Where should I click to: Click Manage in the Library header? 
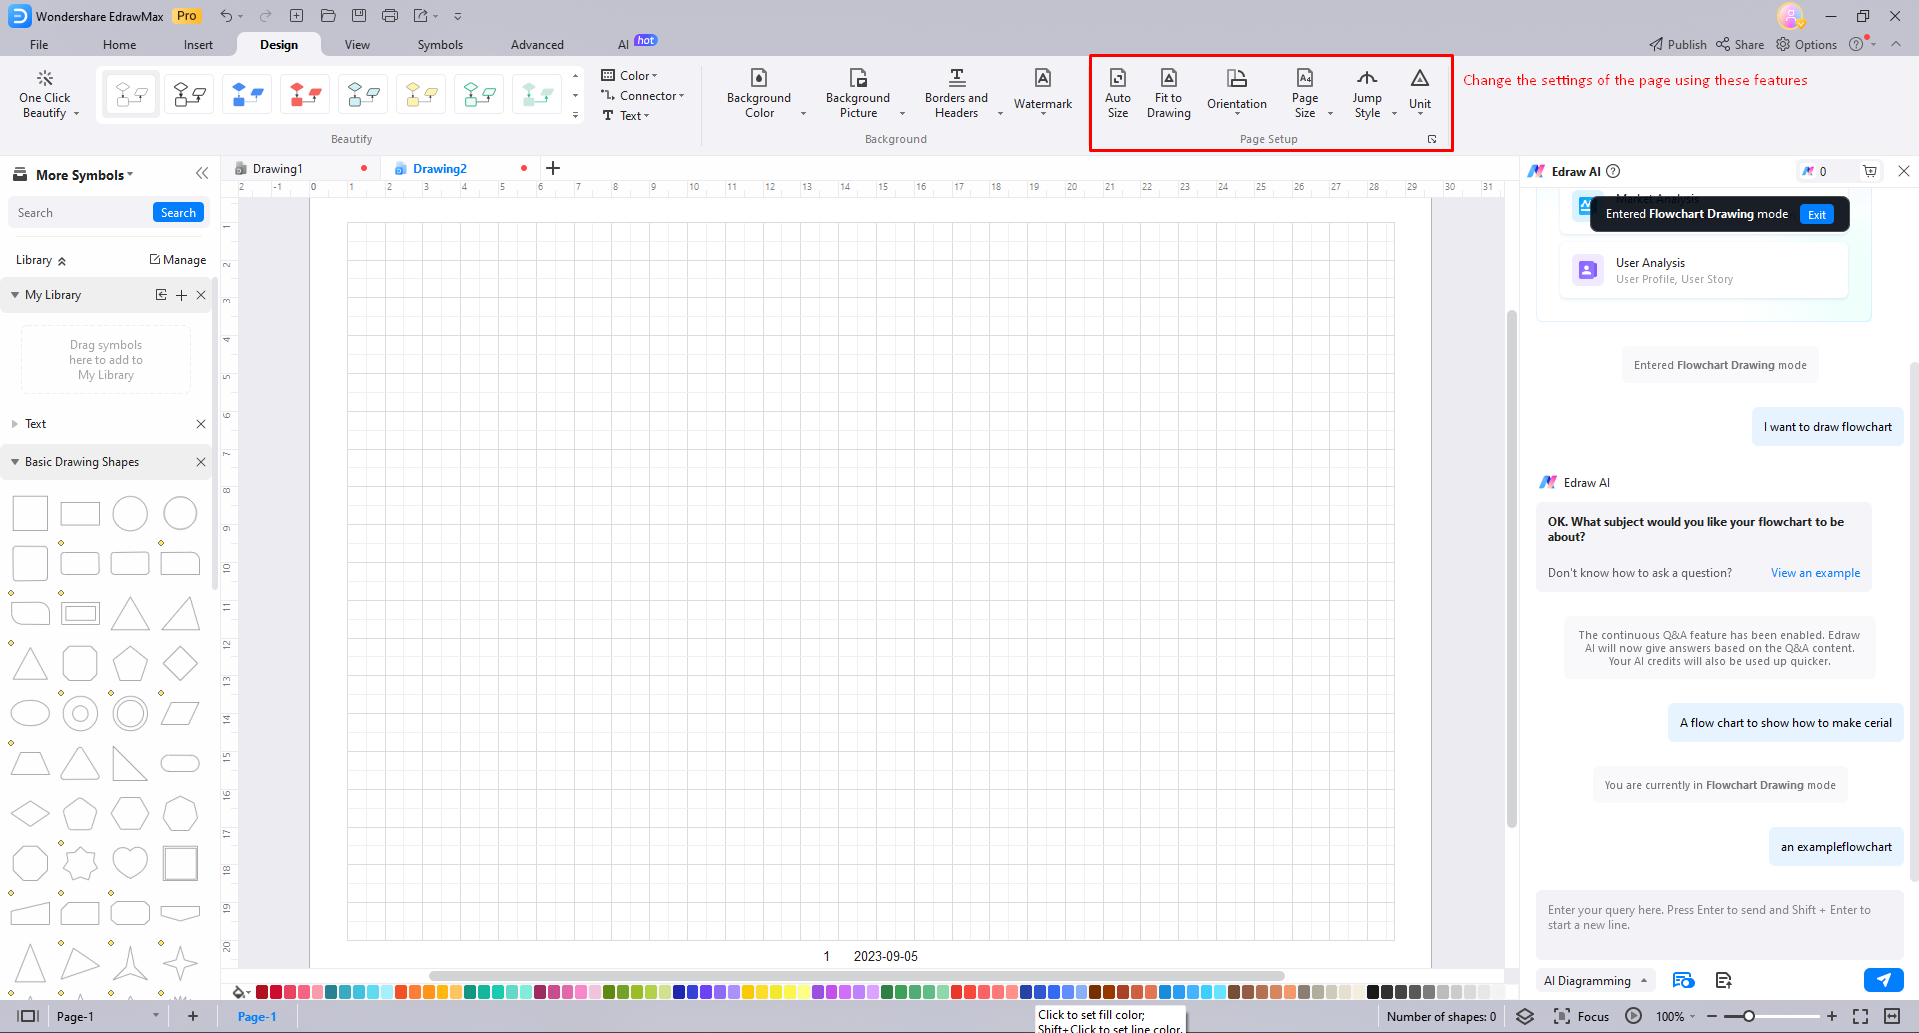coord(178,260)
